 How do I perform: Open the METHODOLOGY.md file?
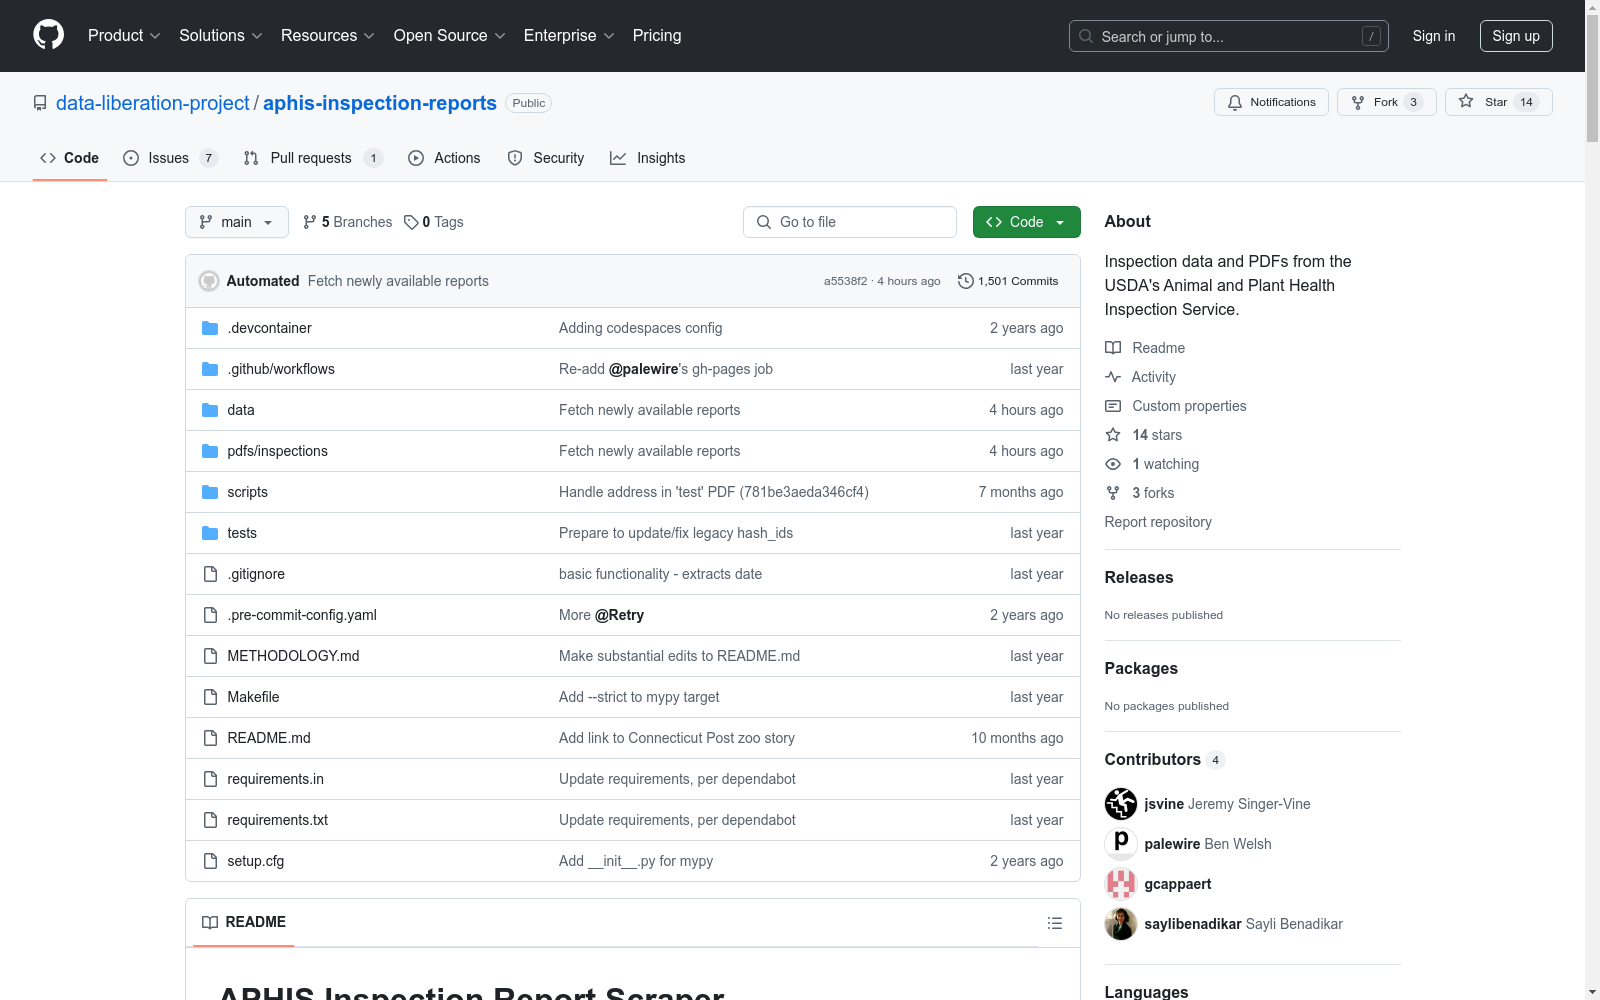coord(293,656)
